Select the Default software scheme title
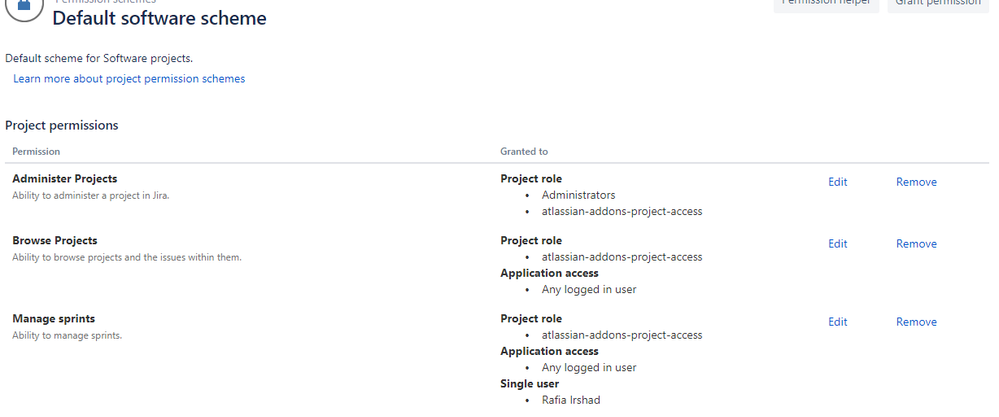999x417 pixels. point(159,18)
